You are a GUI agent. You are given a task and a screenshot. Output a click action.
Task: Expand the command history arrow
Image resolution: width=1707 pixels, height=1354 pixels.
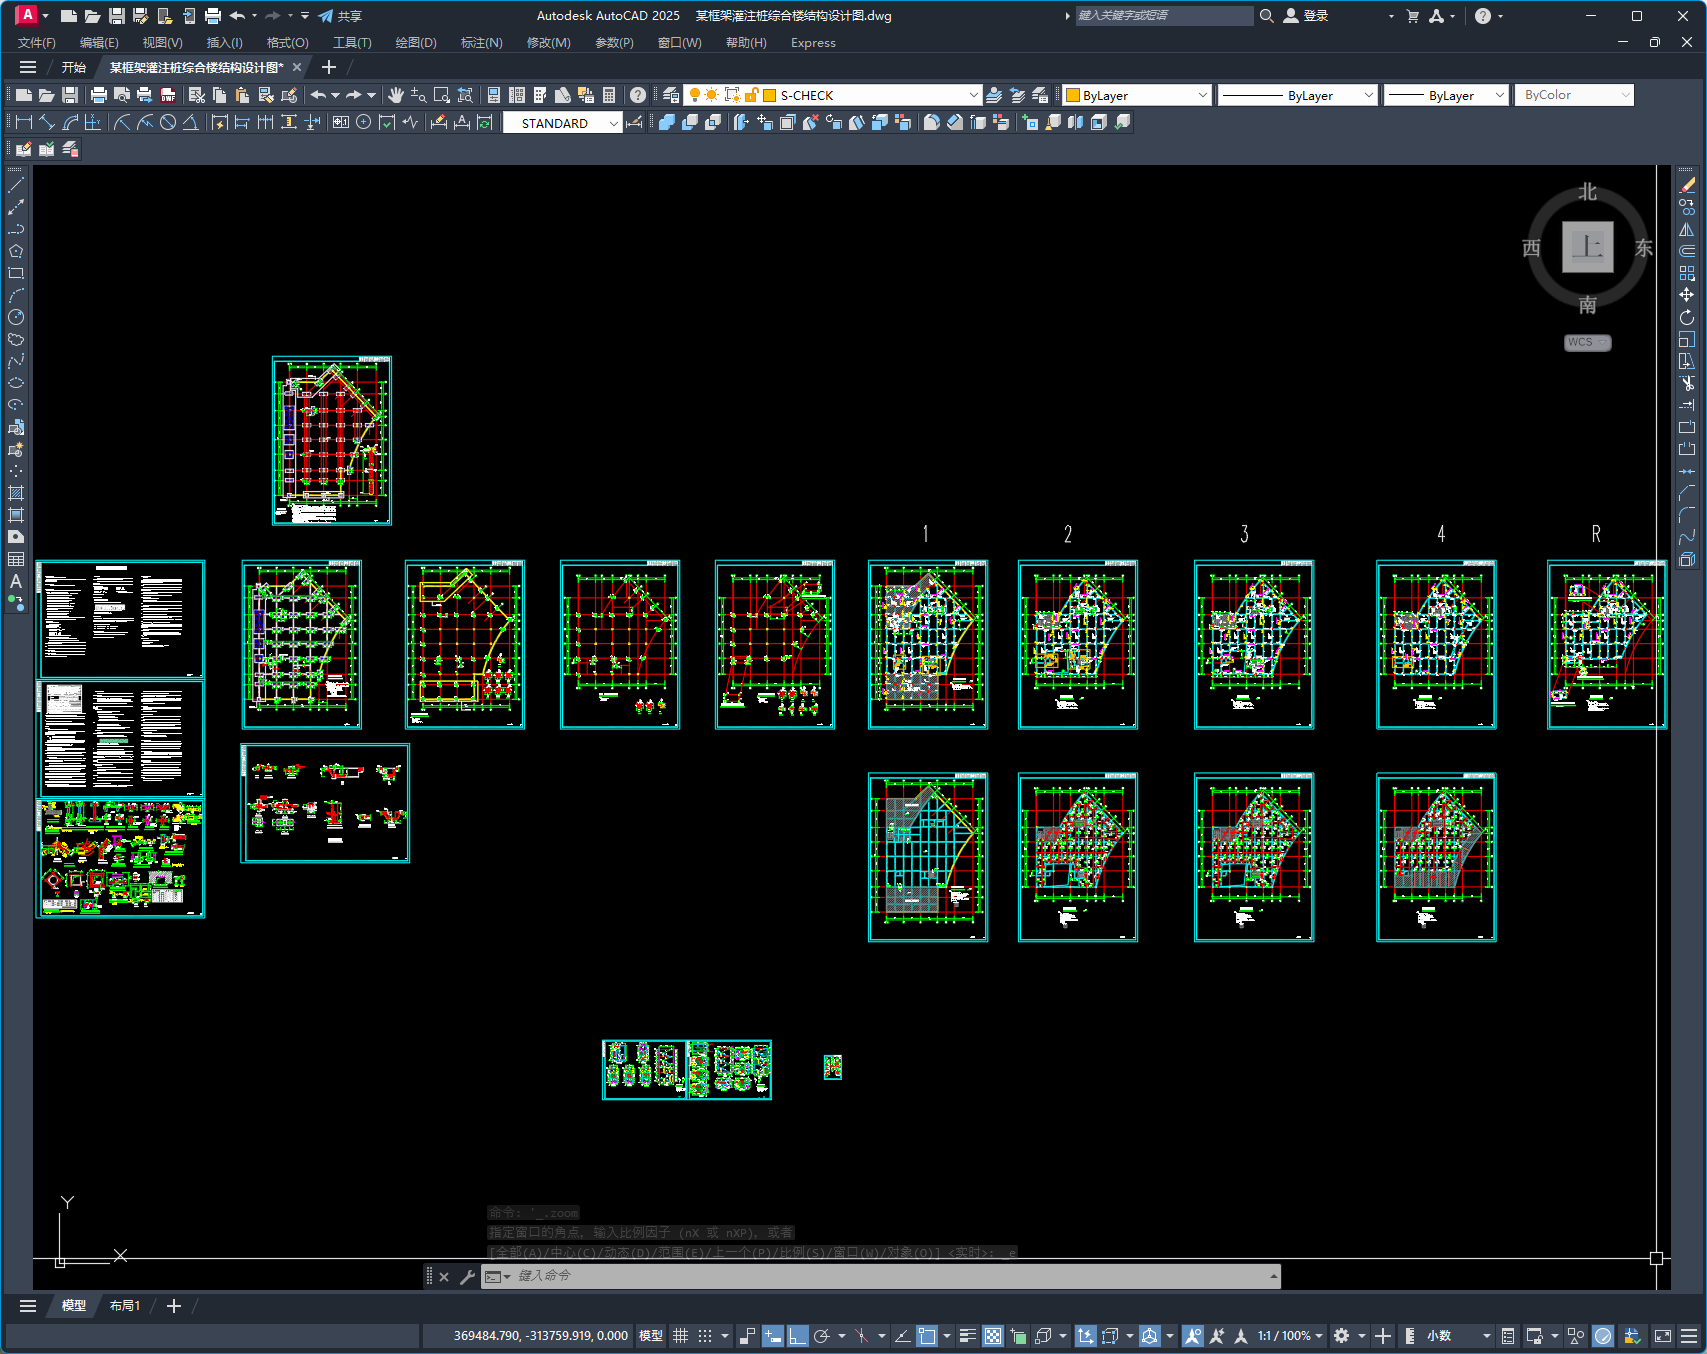pos(1274,1277)
